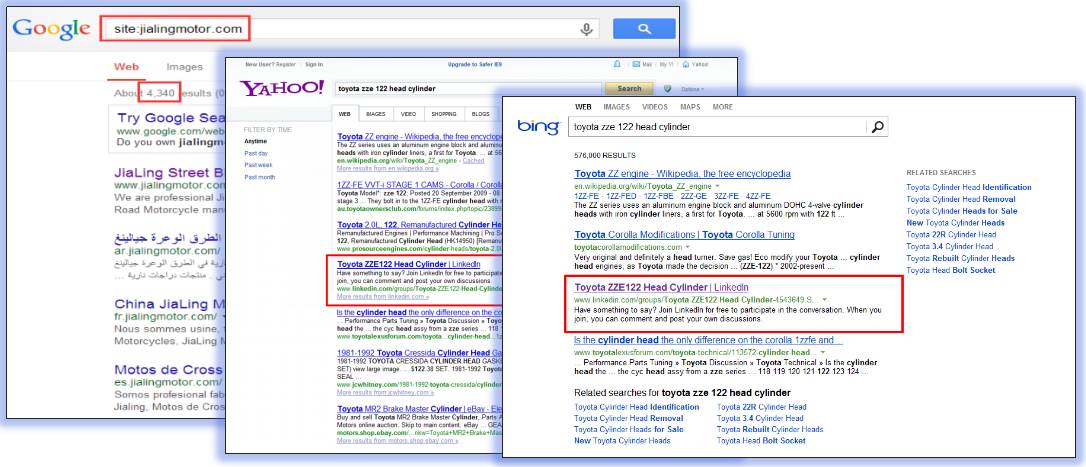The height and width of the screenshot is (467, 1086).
Task: Click in Yahoo search field
Action: click(x=468, y=89)
